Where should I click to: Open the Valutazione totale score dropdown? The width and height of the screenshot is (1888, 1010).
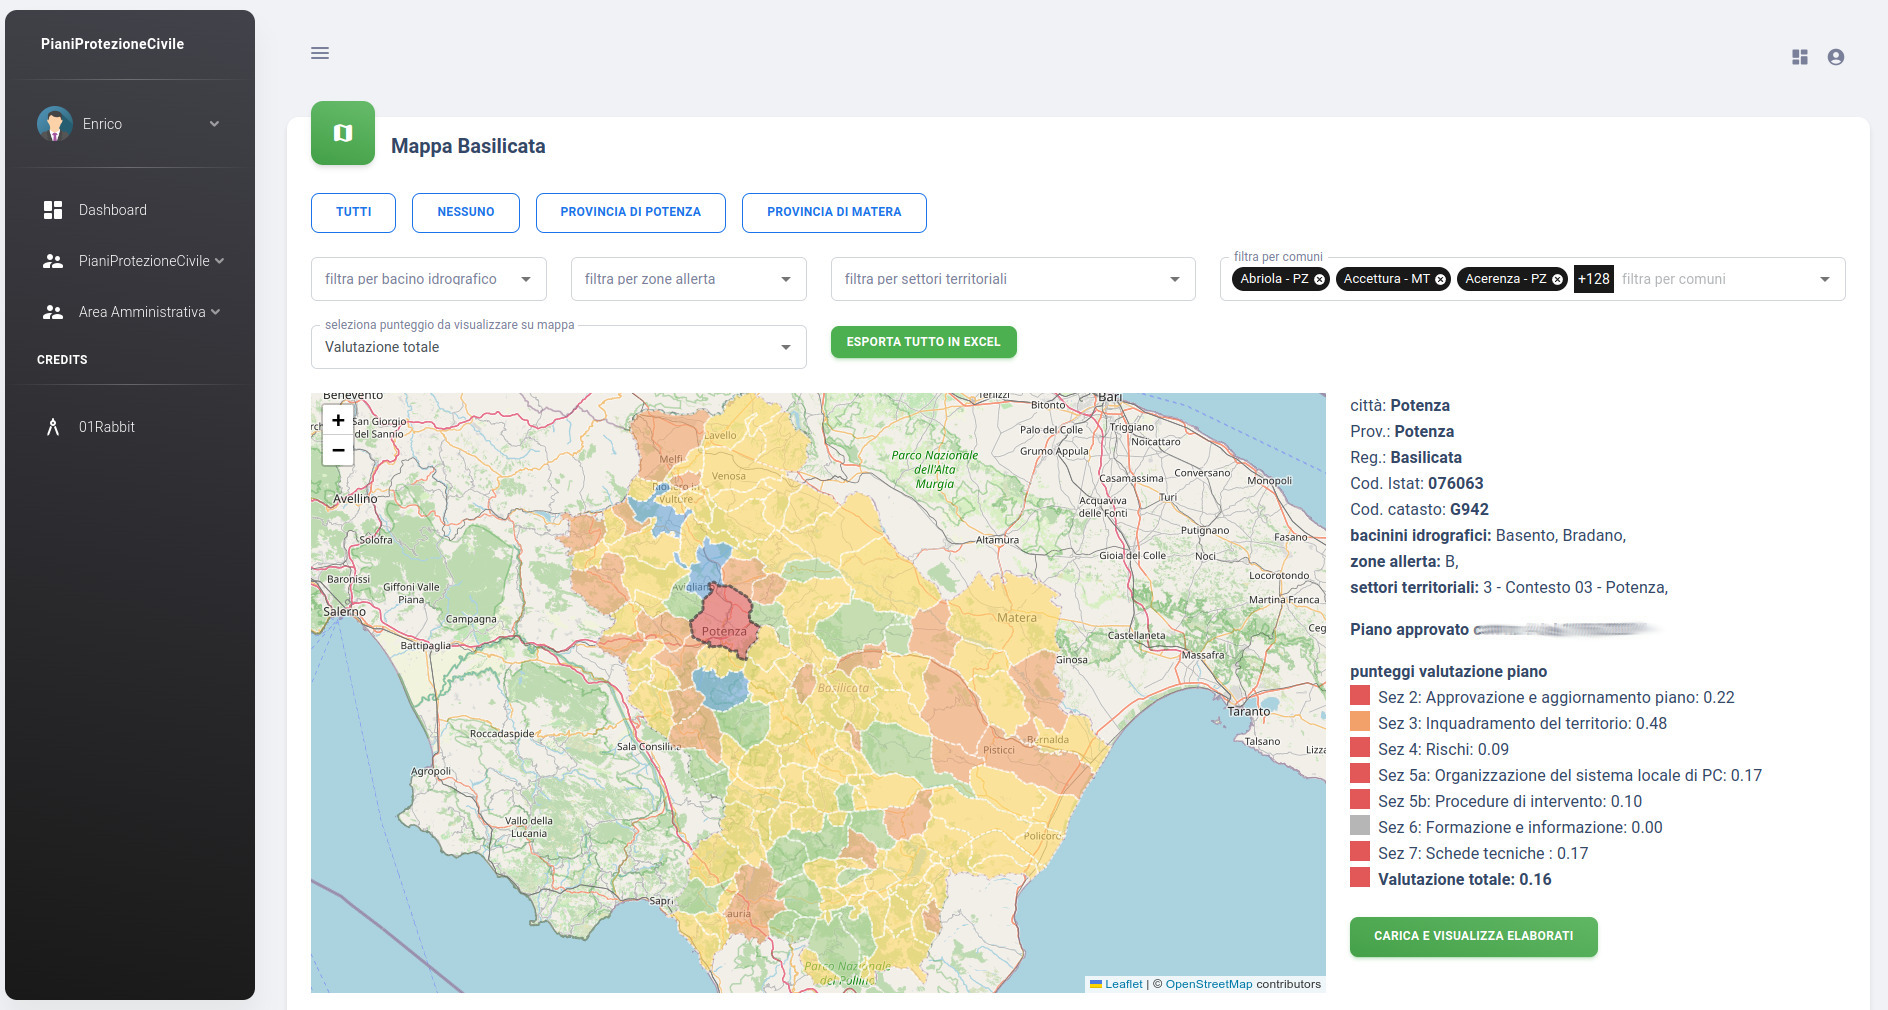tap(559, 347)
